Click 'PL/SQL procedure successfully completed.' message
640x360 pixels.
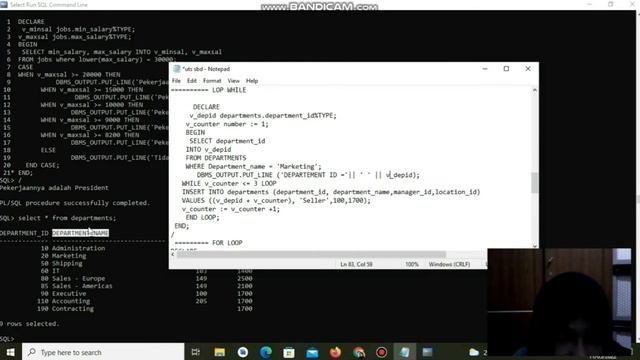click(x=75, y=203)
